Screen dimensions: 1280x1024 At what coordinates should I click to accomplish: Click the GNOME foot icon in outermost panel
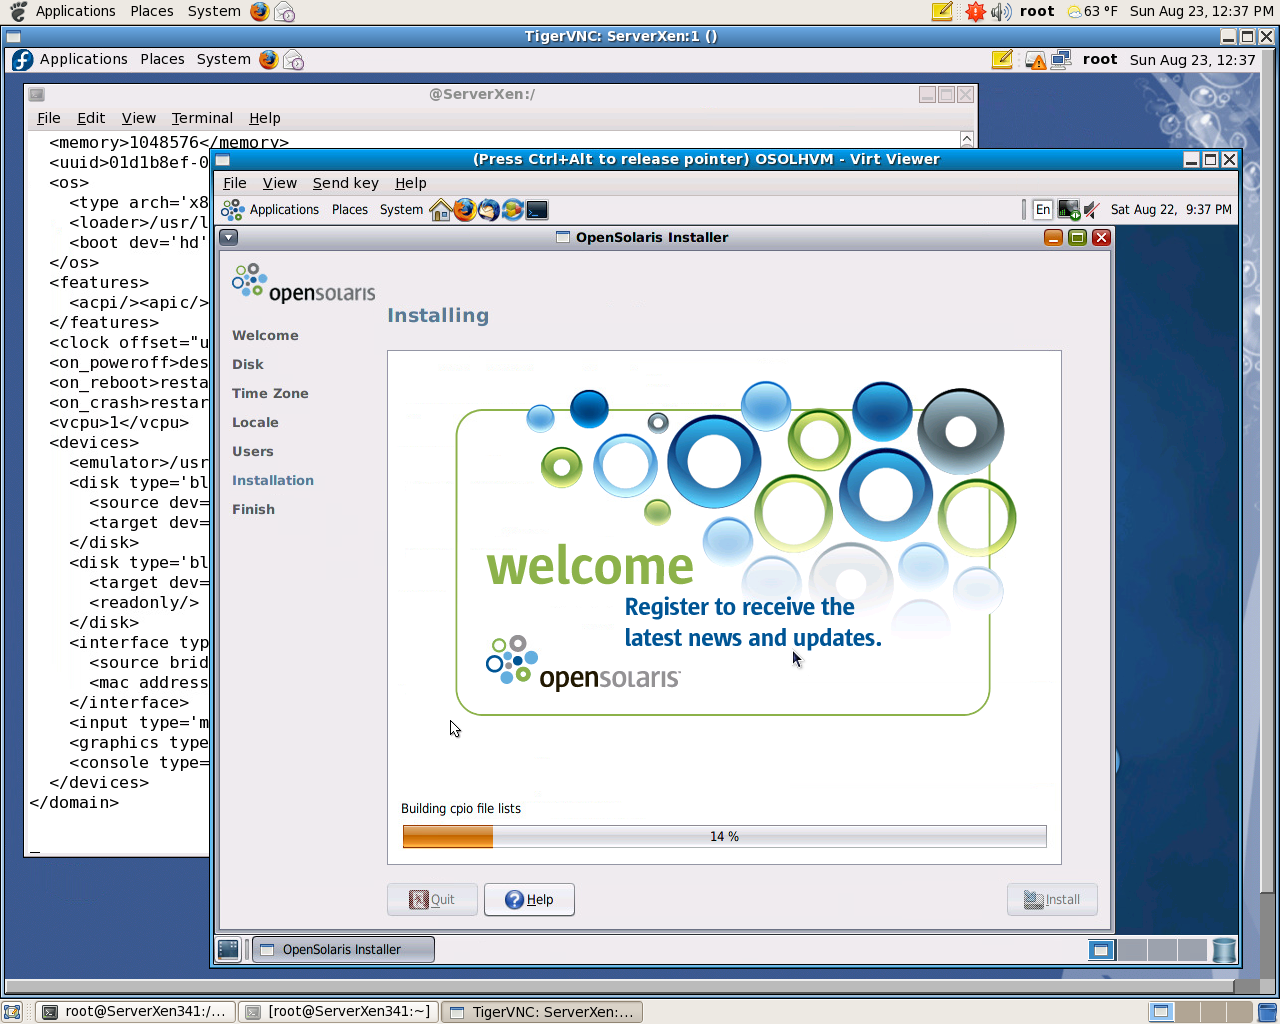[x=18, y=11]
